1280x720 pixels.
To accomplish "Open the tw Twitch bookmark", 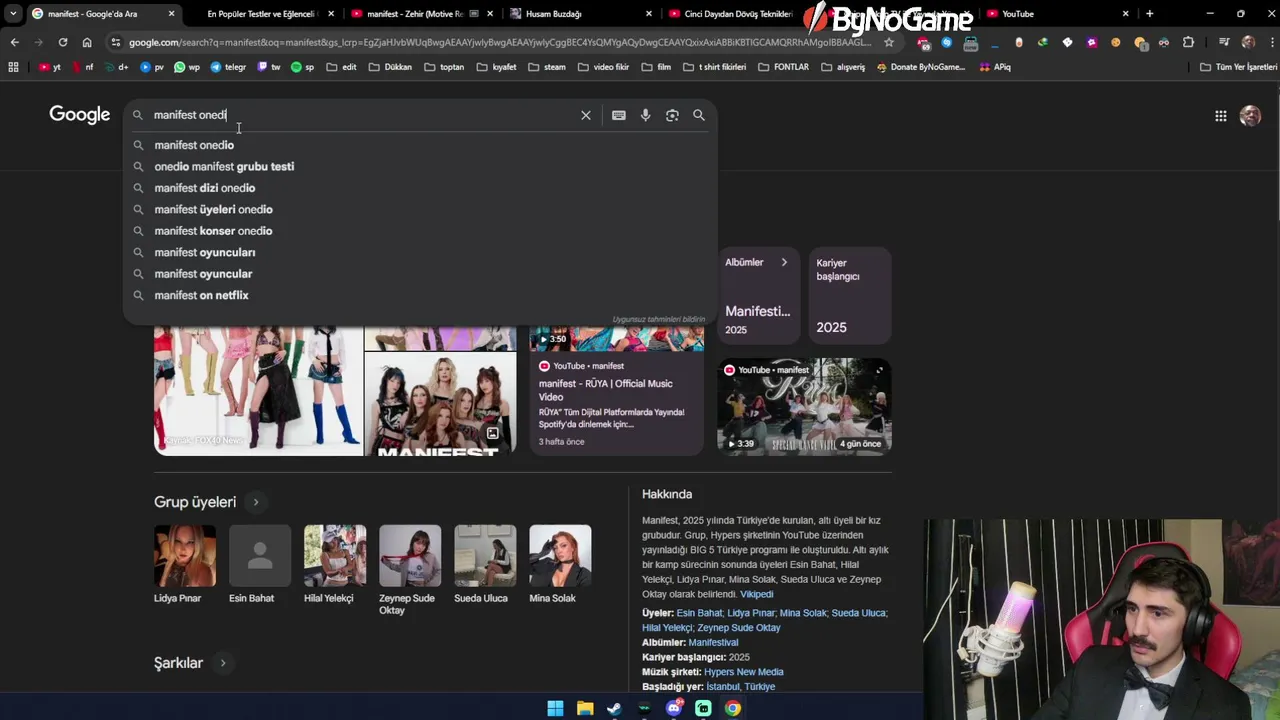I will [x=269, y=67].
